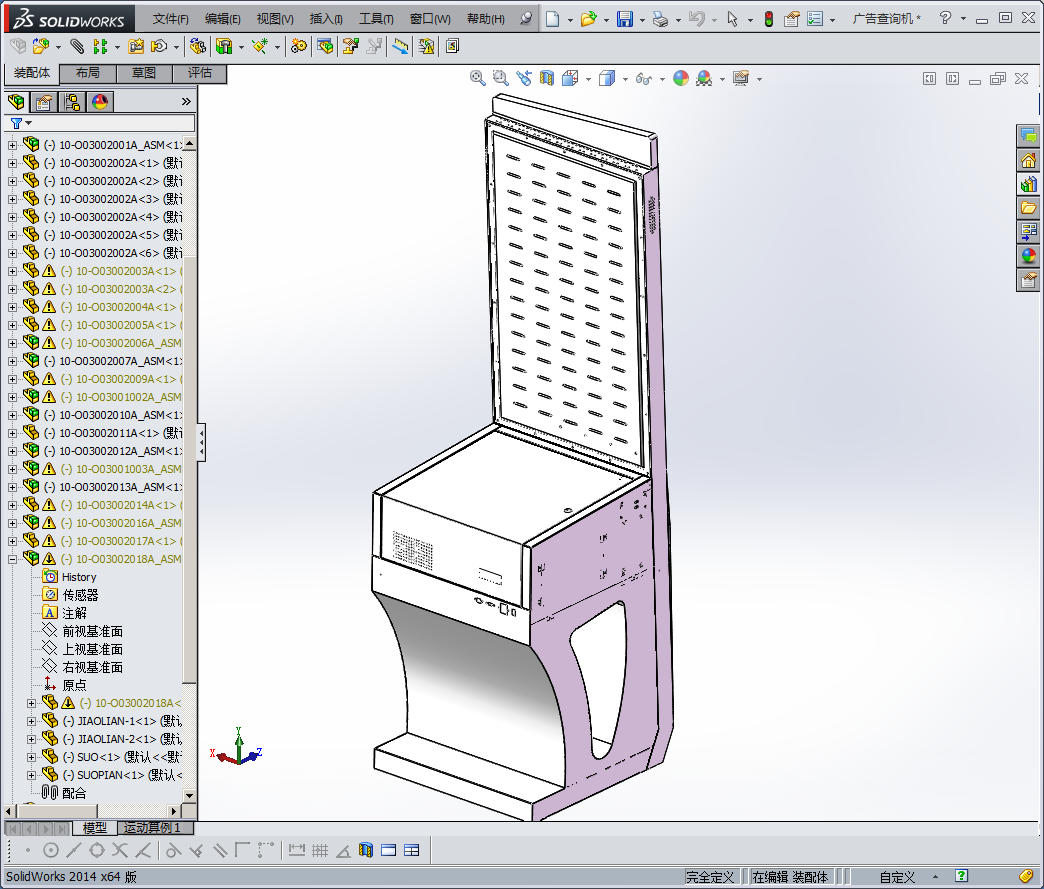1044x889 pixels.
Task: Open the PropertyManager tab icon
Action: coord(44,101)
